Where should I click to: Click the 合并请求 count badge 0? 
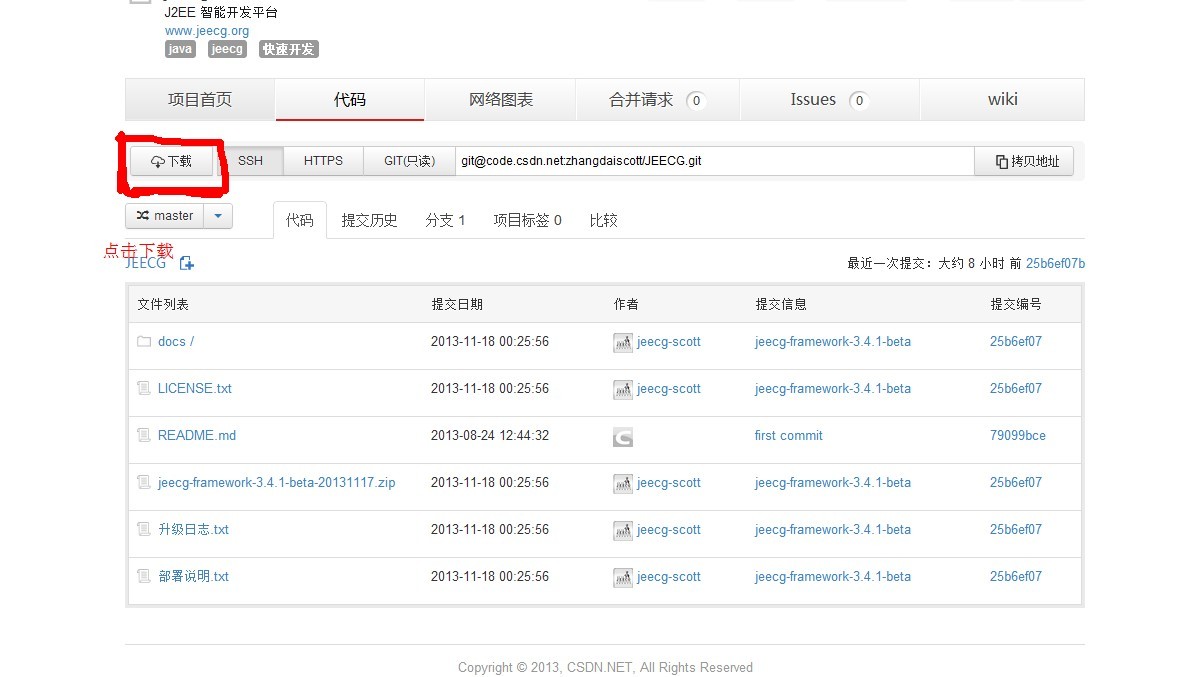click(696, 101)
